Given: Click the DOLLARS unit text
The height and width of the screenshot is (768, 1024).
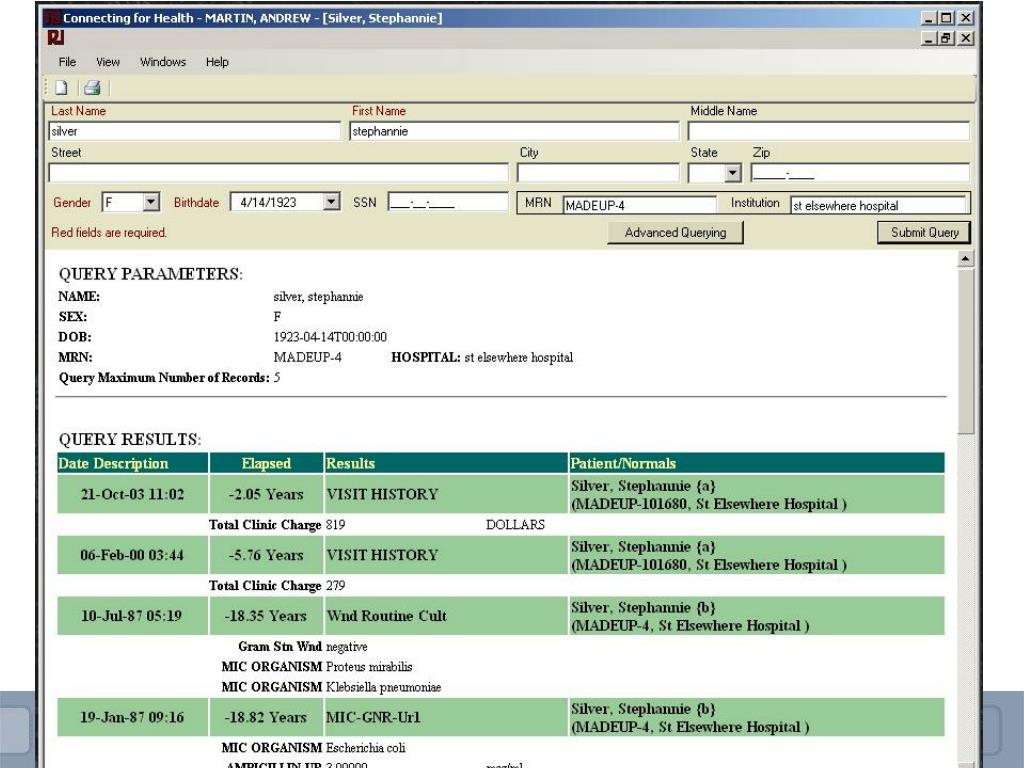Looking at the screenshot, I should coord(515,524).
